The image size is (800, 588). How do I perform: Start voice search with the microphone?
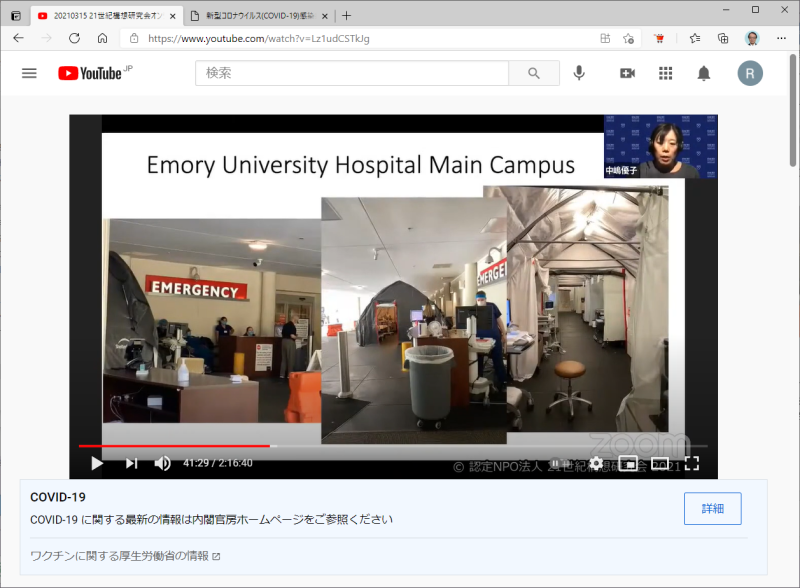[579, 73]
